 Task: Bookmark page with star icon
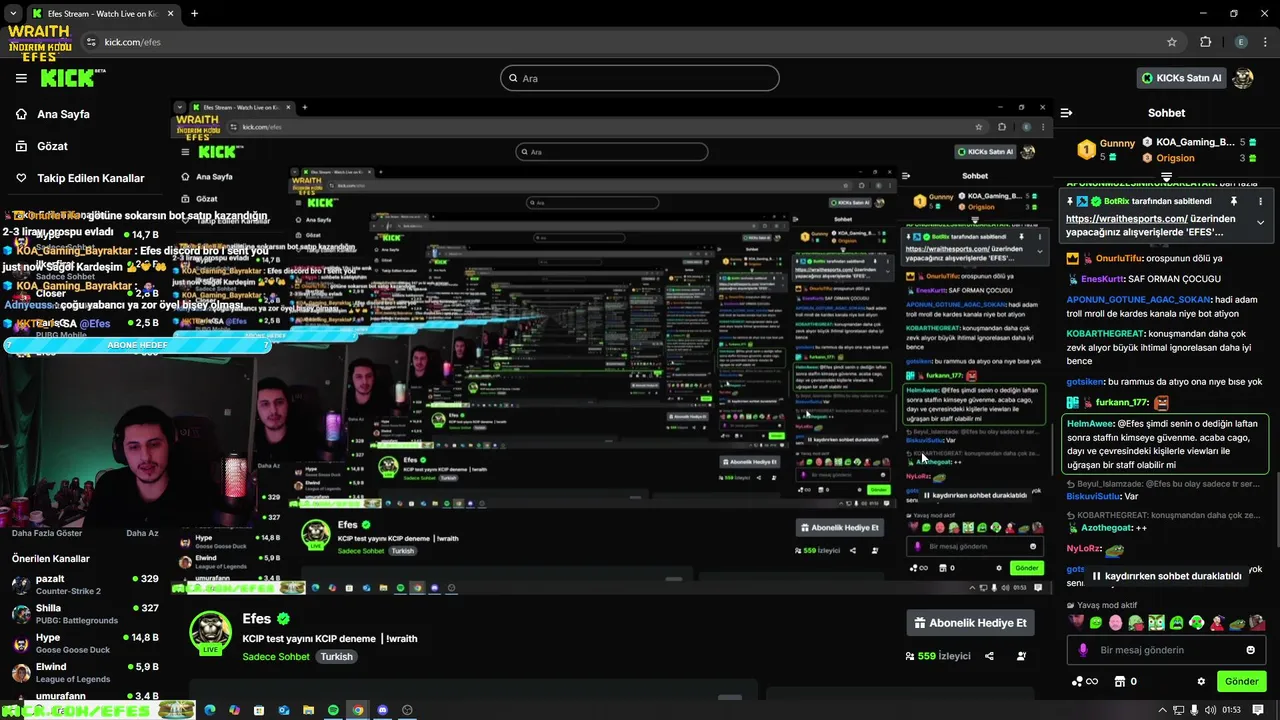coord(1172,42)
